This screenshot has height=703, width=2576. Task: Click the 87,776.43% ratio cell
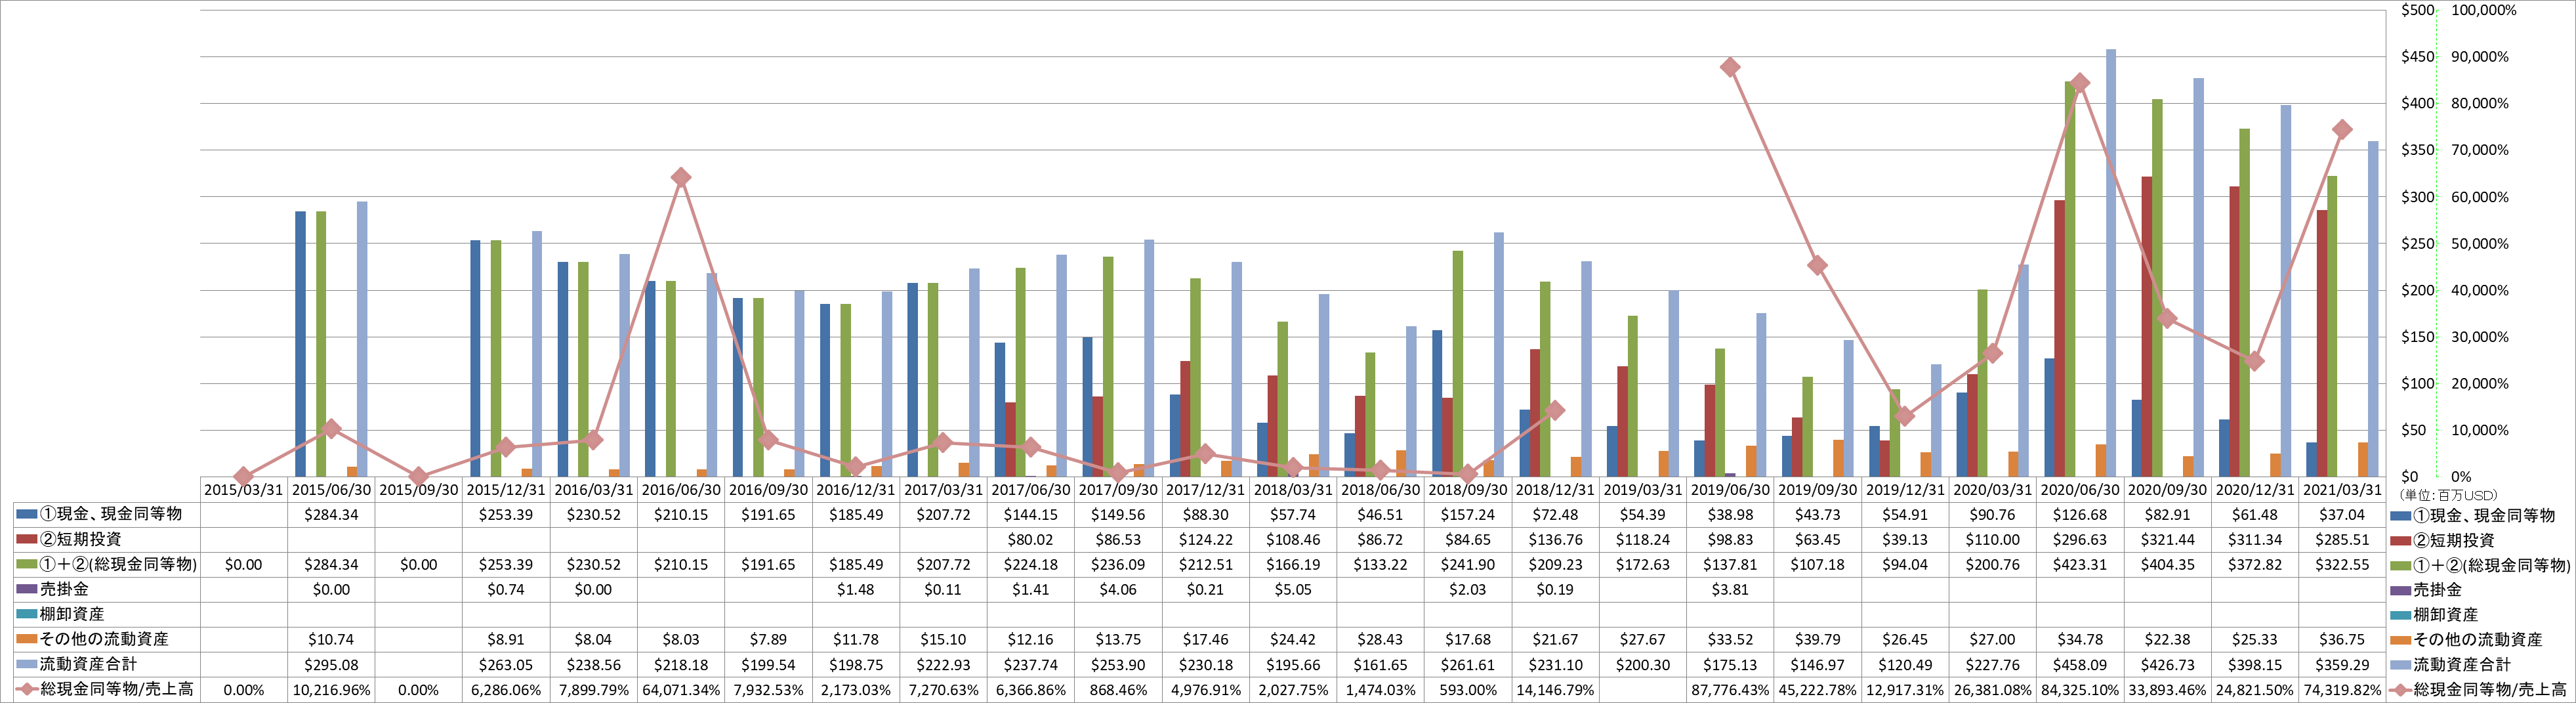[x=1730, y=690]
